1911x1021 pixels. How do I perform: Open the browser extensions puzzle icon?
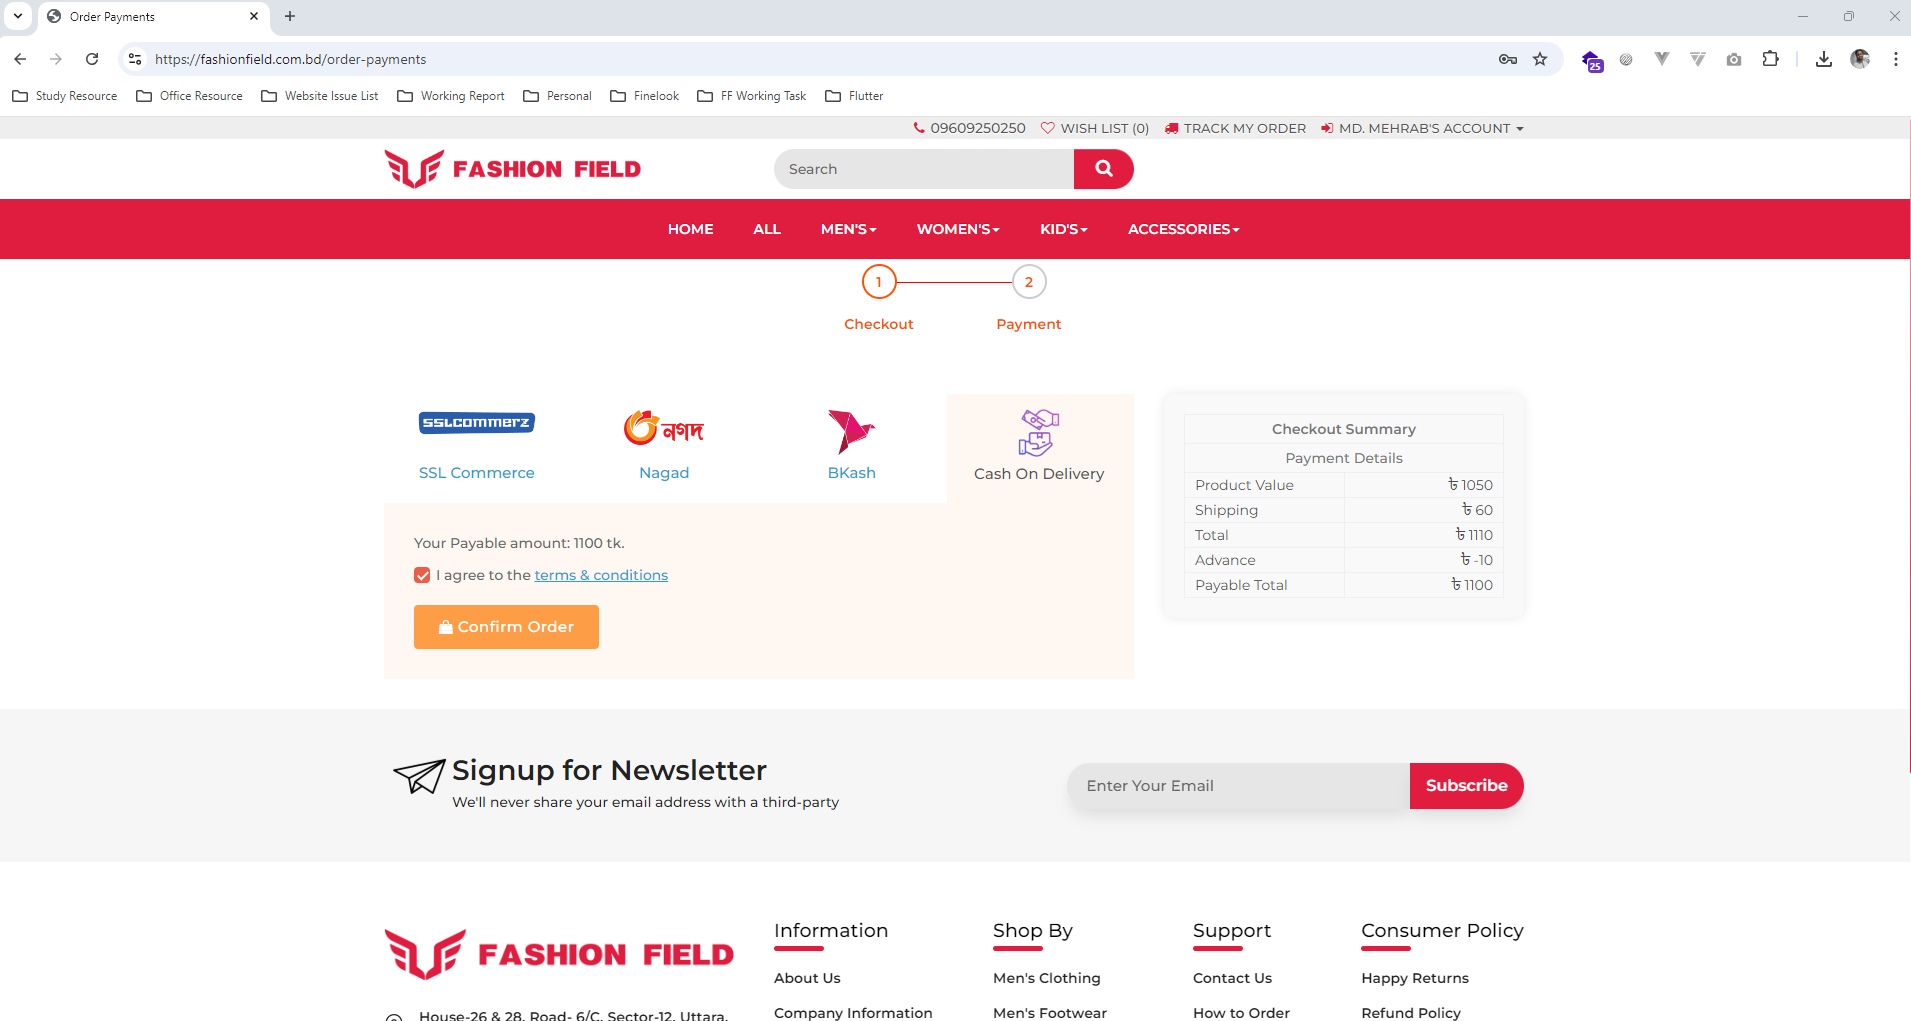(x=1770, y=59)
